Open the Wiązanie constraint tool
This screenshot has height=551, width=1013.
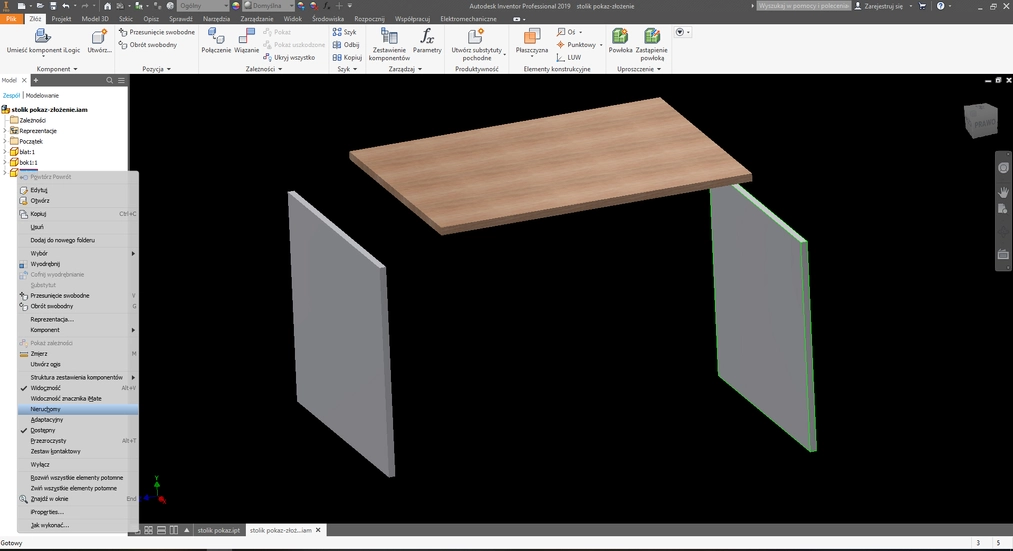point(247,42)
